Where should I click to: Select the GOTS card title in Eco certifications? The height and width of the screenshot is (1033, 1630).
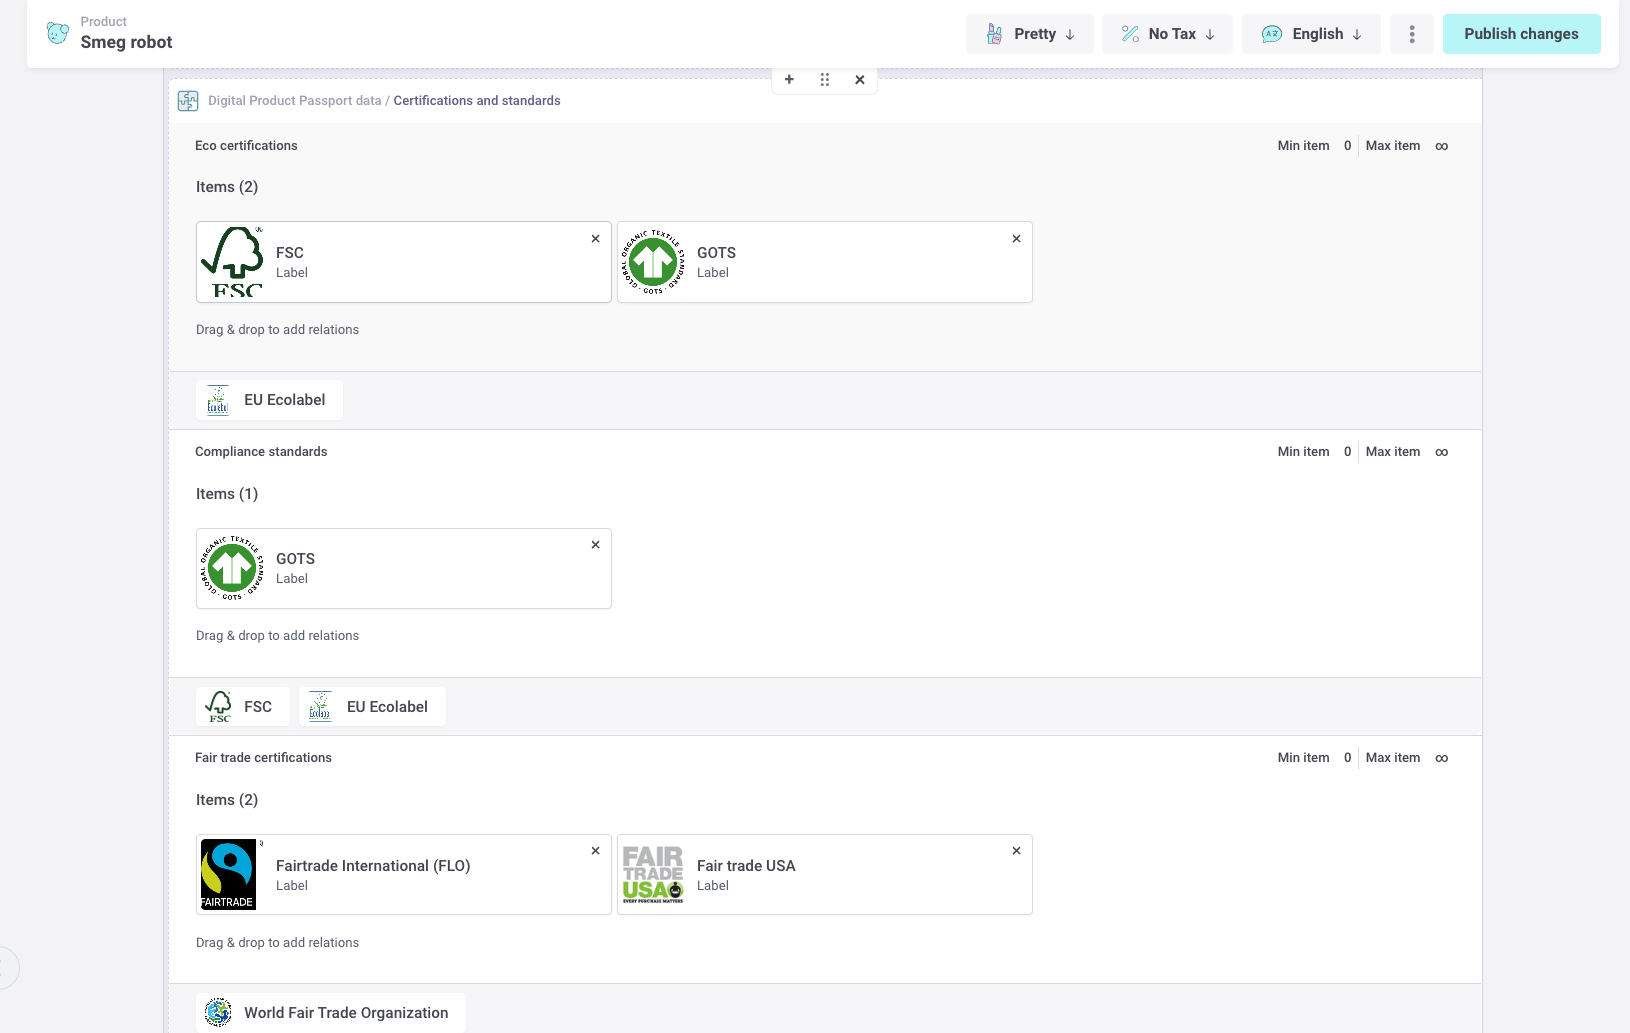[x=716, y=253]
